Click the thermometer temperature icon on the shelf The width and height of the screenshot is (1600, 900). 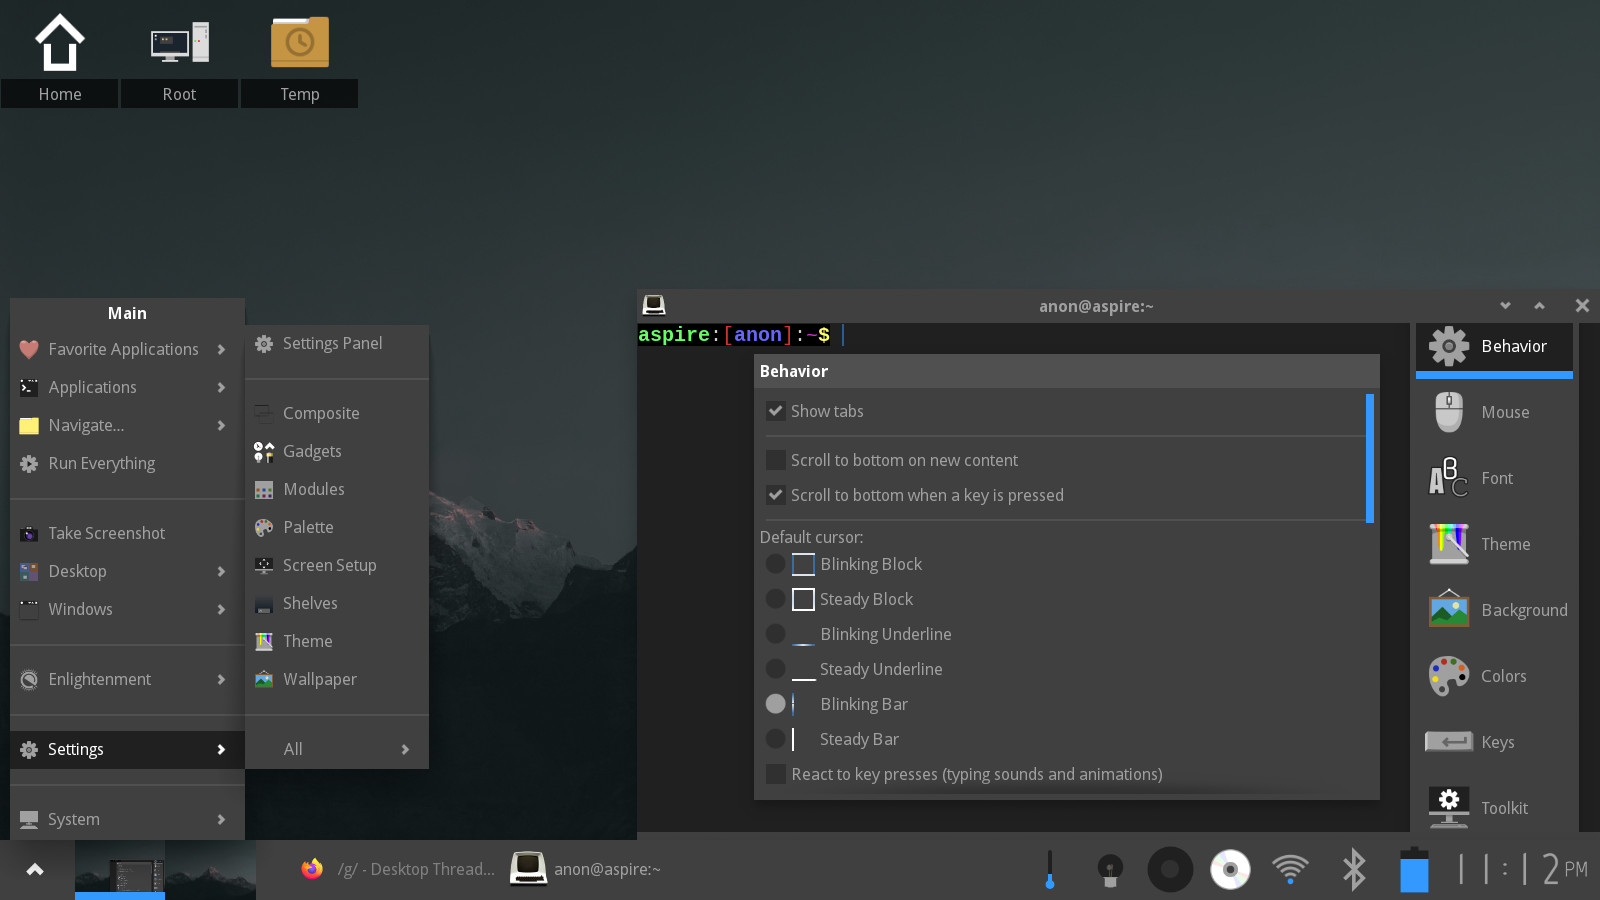(1049, 869)
